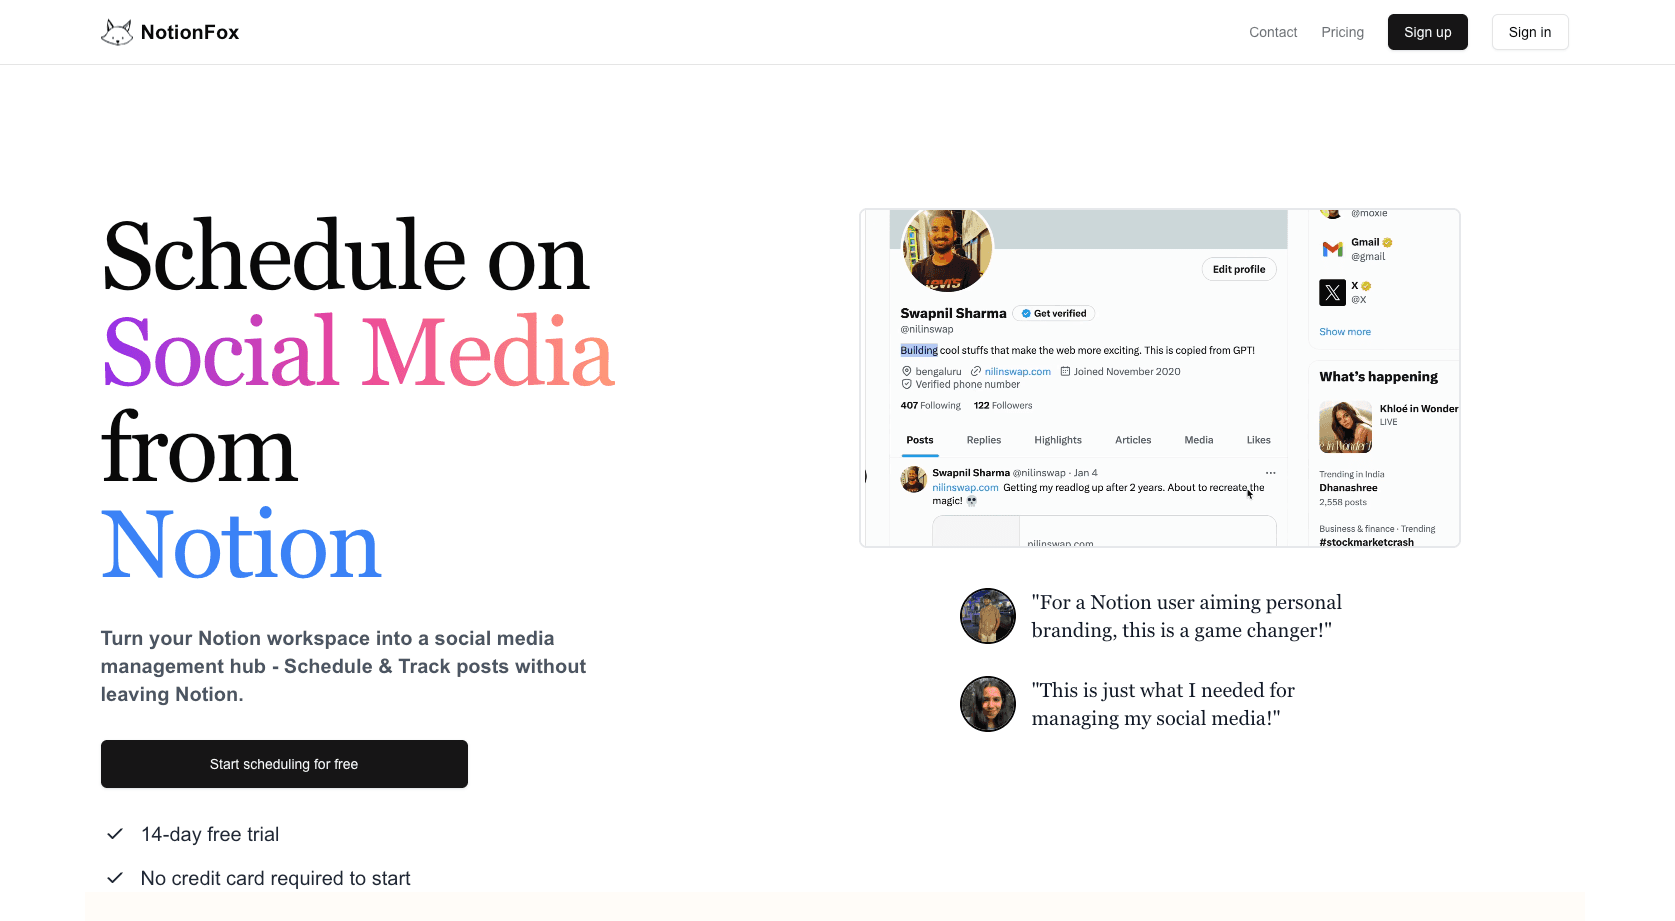1675x921 pixels.
Task: Open the three-dot menu on the post
Action: tap(1270, 473)
